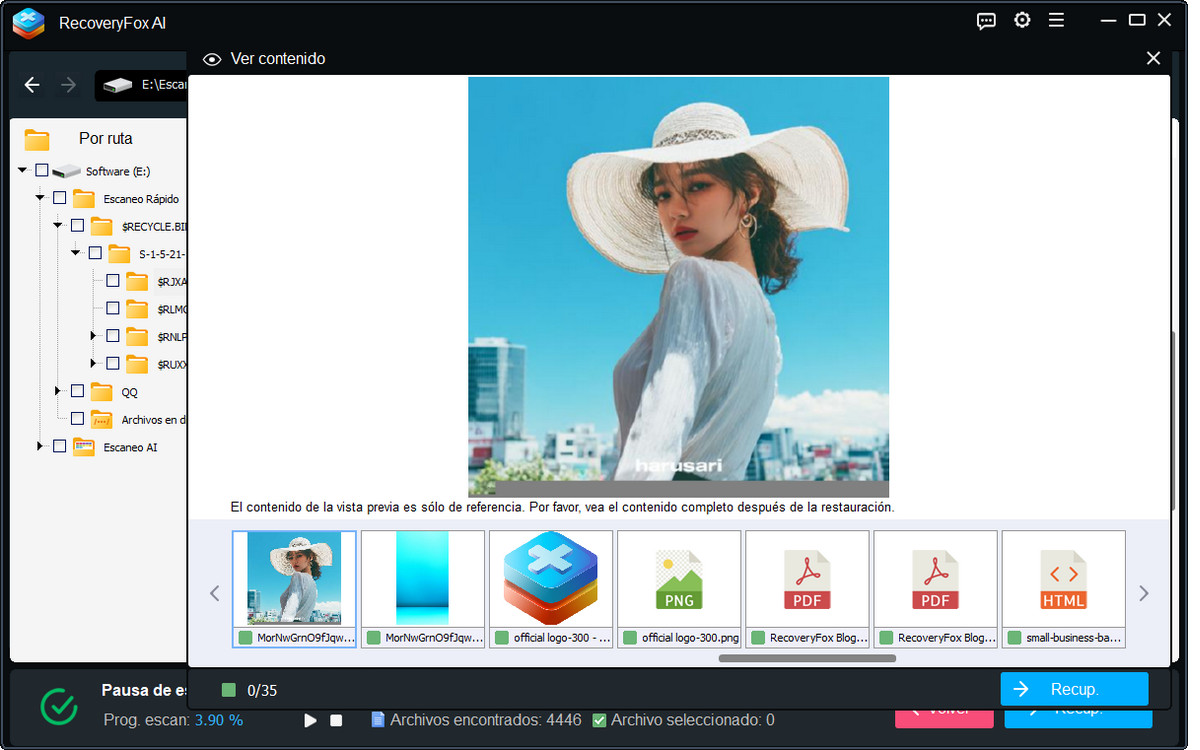Screen dimensions: 1200x750
Task: Open the feedback chat icon
Action: pos(986,20)
